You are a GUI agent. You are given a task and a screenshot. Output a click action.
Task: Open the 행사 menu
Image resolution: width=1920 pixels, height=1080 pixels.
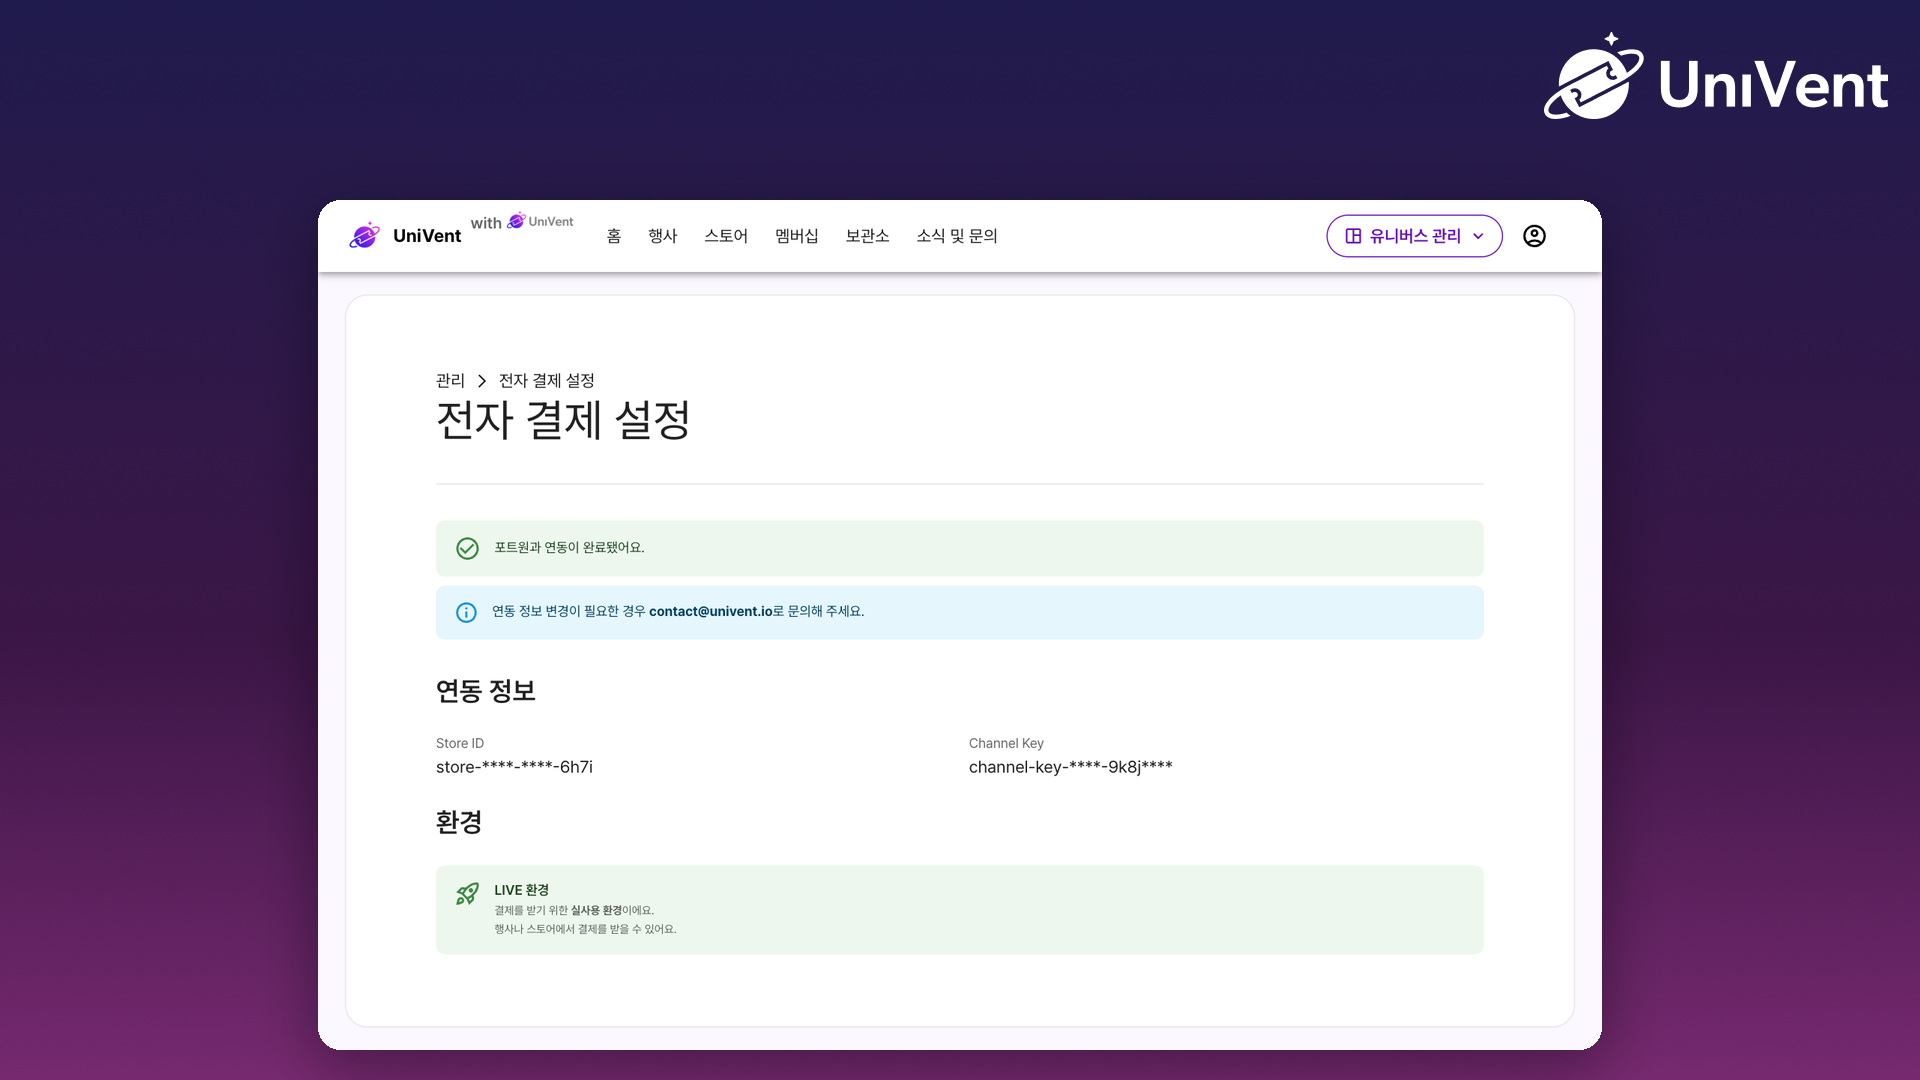(663, 236)
